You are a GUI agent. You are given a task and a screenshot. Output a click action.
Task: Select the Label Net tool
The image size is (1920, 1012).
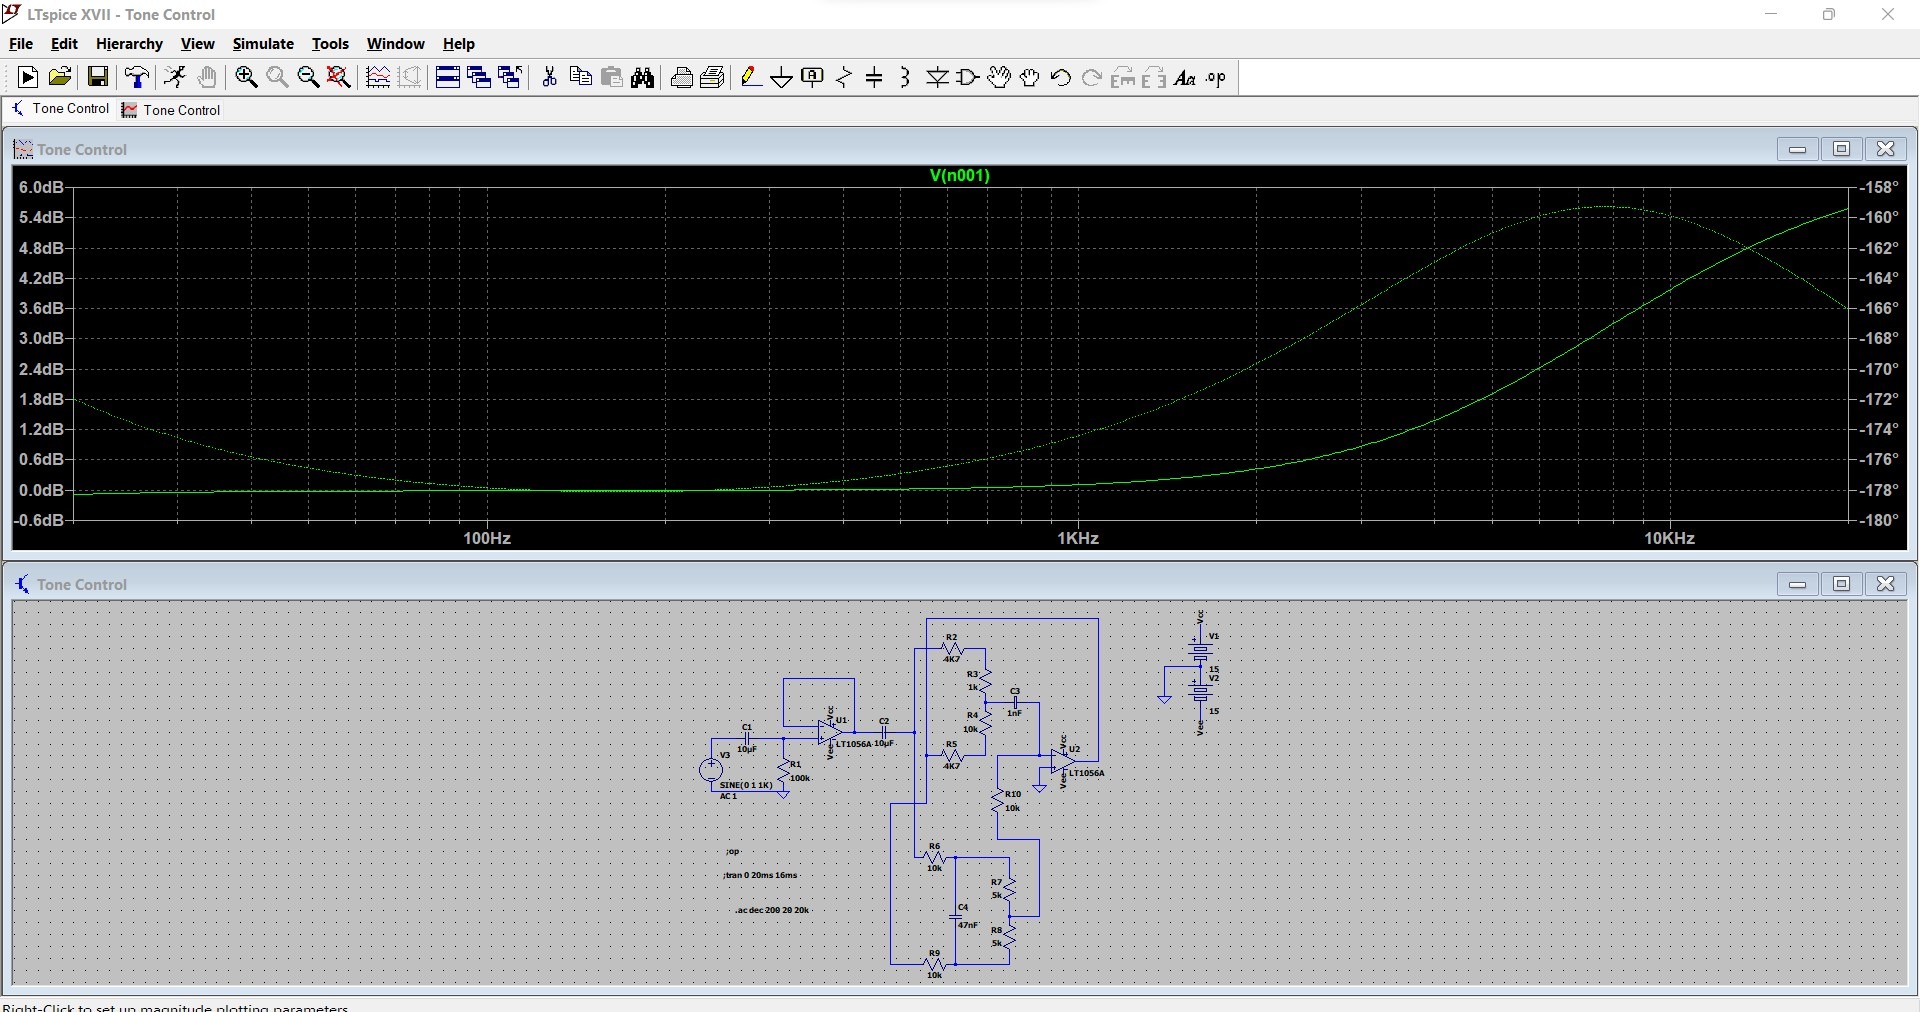(813, 77)
